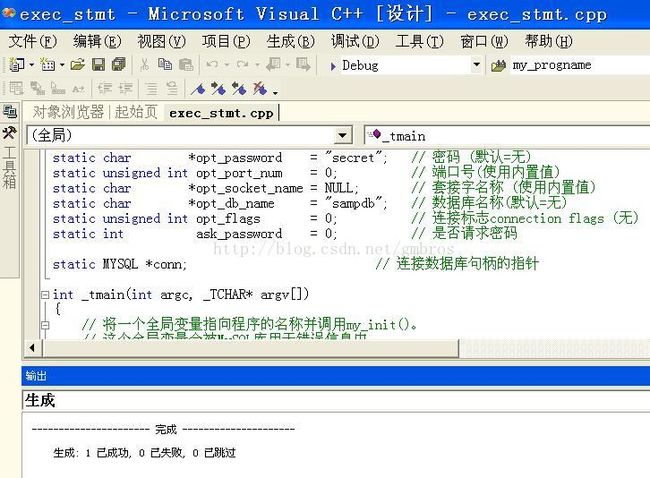Viewport: 650px width, 478px height.
Task: Click the horizontal scrollbar left arrow
Action: pyautogui.click(x=32, y=348)
